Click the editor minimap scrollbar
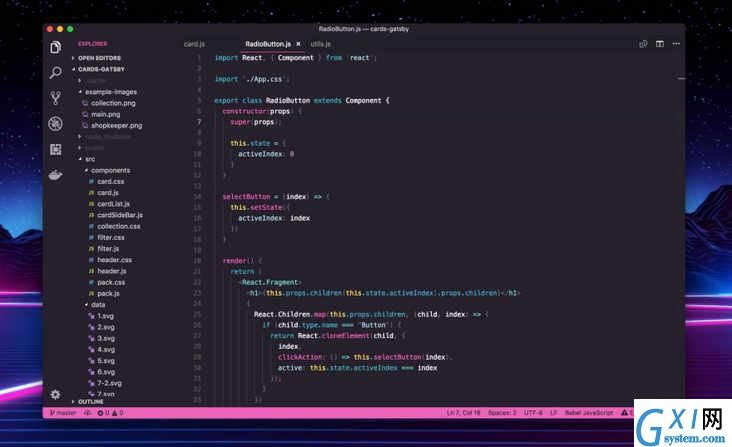732x447 pixels. click(x=681, y=78)
